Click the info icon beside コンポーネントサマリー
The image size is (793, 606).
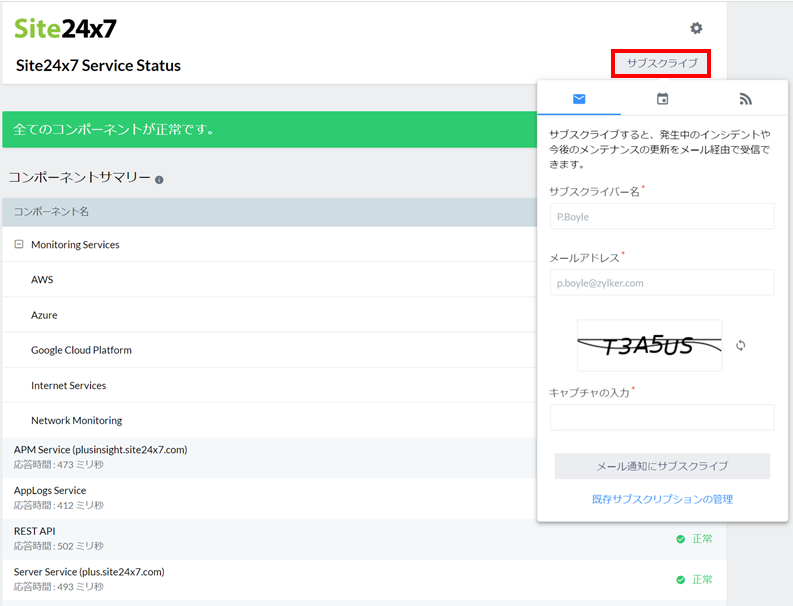click(159, 180)
